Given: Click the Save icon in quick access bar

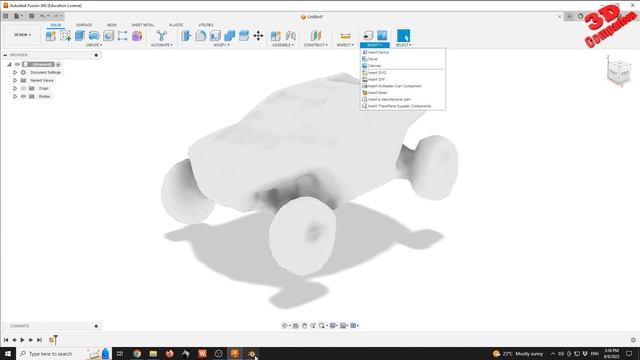Looking at the screenshot, I should [x=31, y=16].
